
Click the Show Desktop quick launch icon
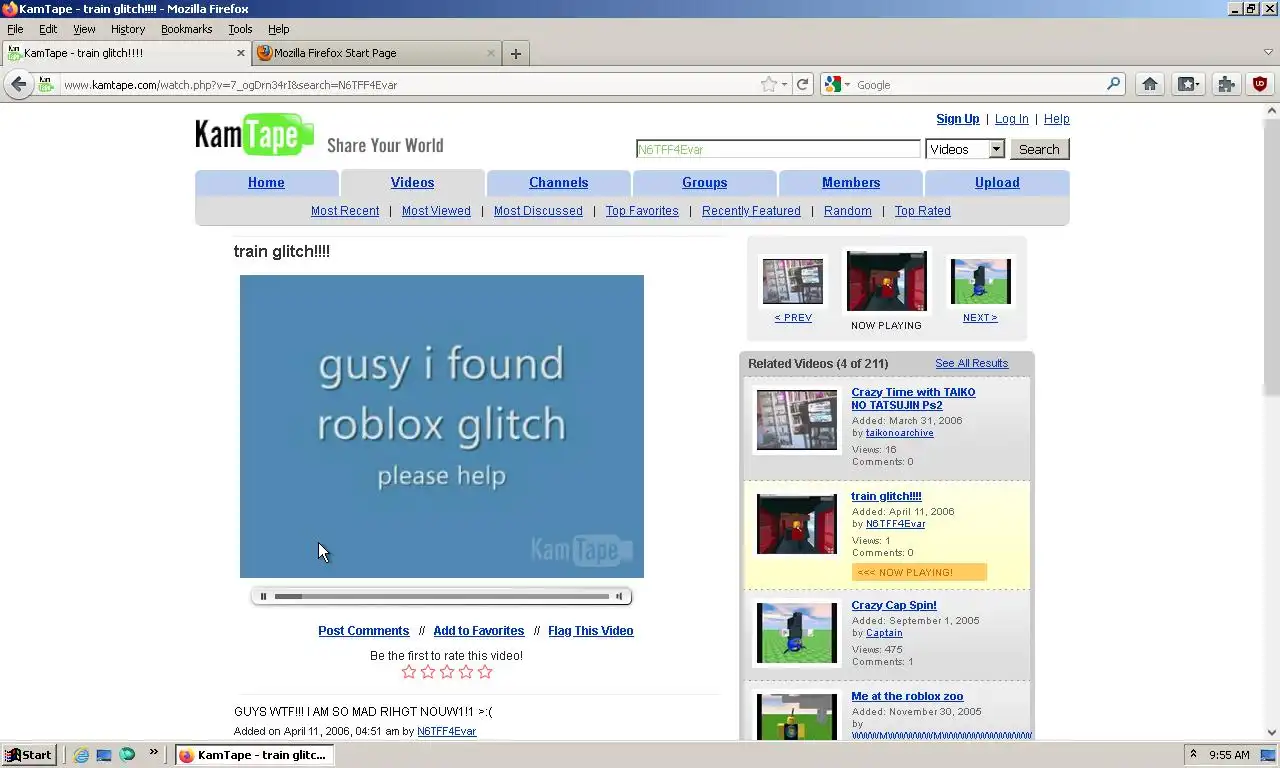(104, 755)
